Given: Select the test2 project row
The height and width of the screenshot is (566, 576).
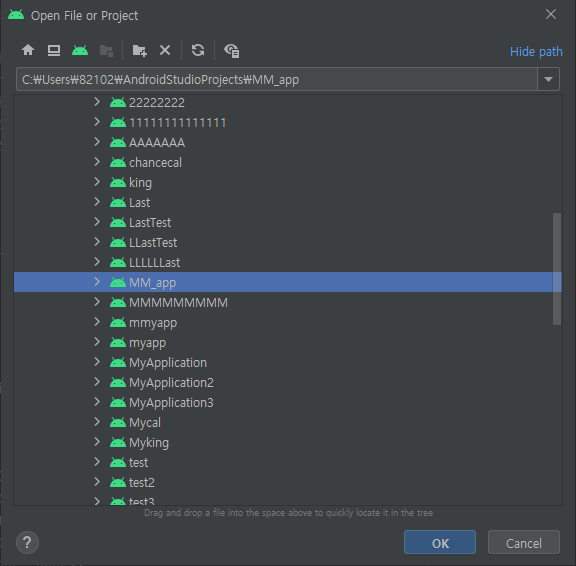Looking at the screenshot, I should [x=288, y=482].
